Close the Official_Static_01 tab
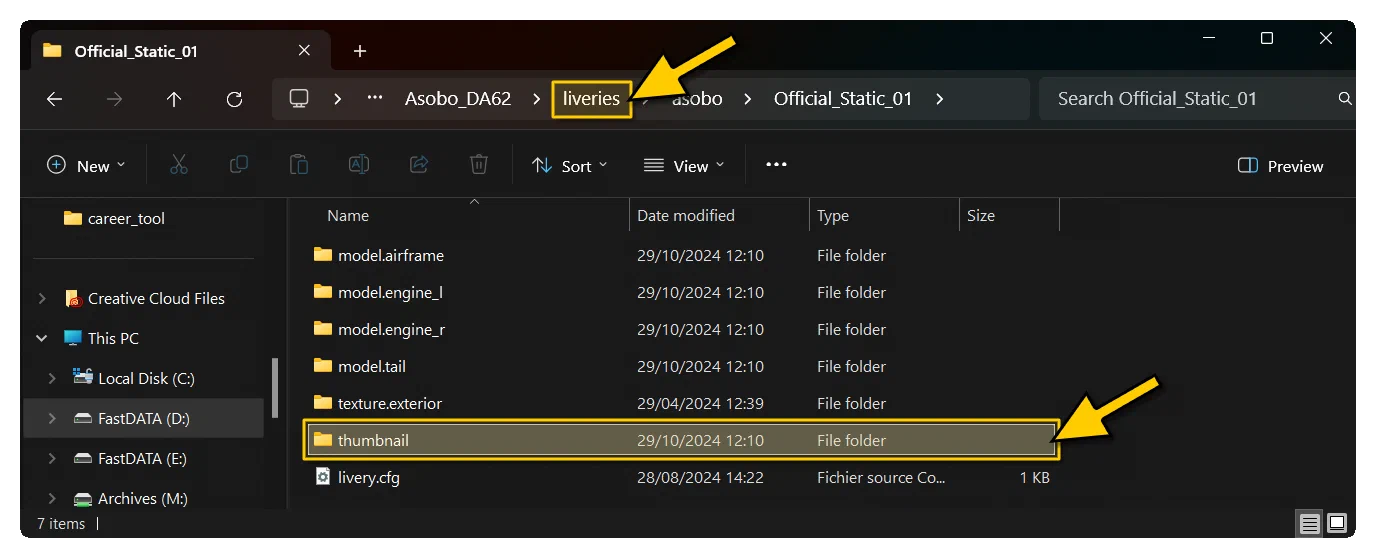The height and width of the screenshot is (558, 1376). click(x=305, y=50)
